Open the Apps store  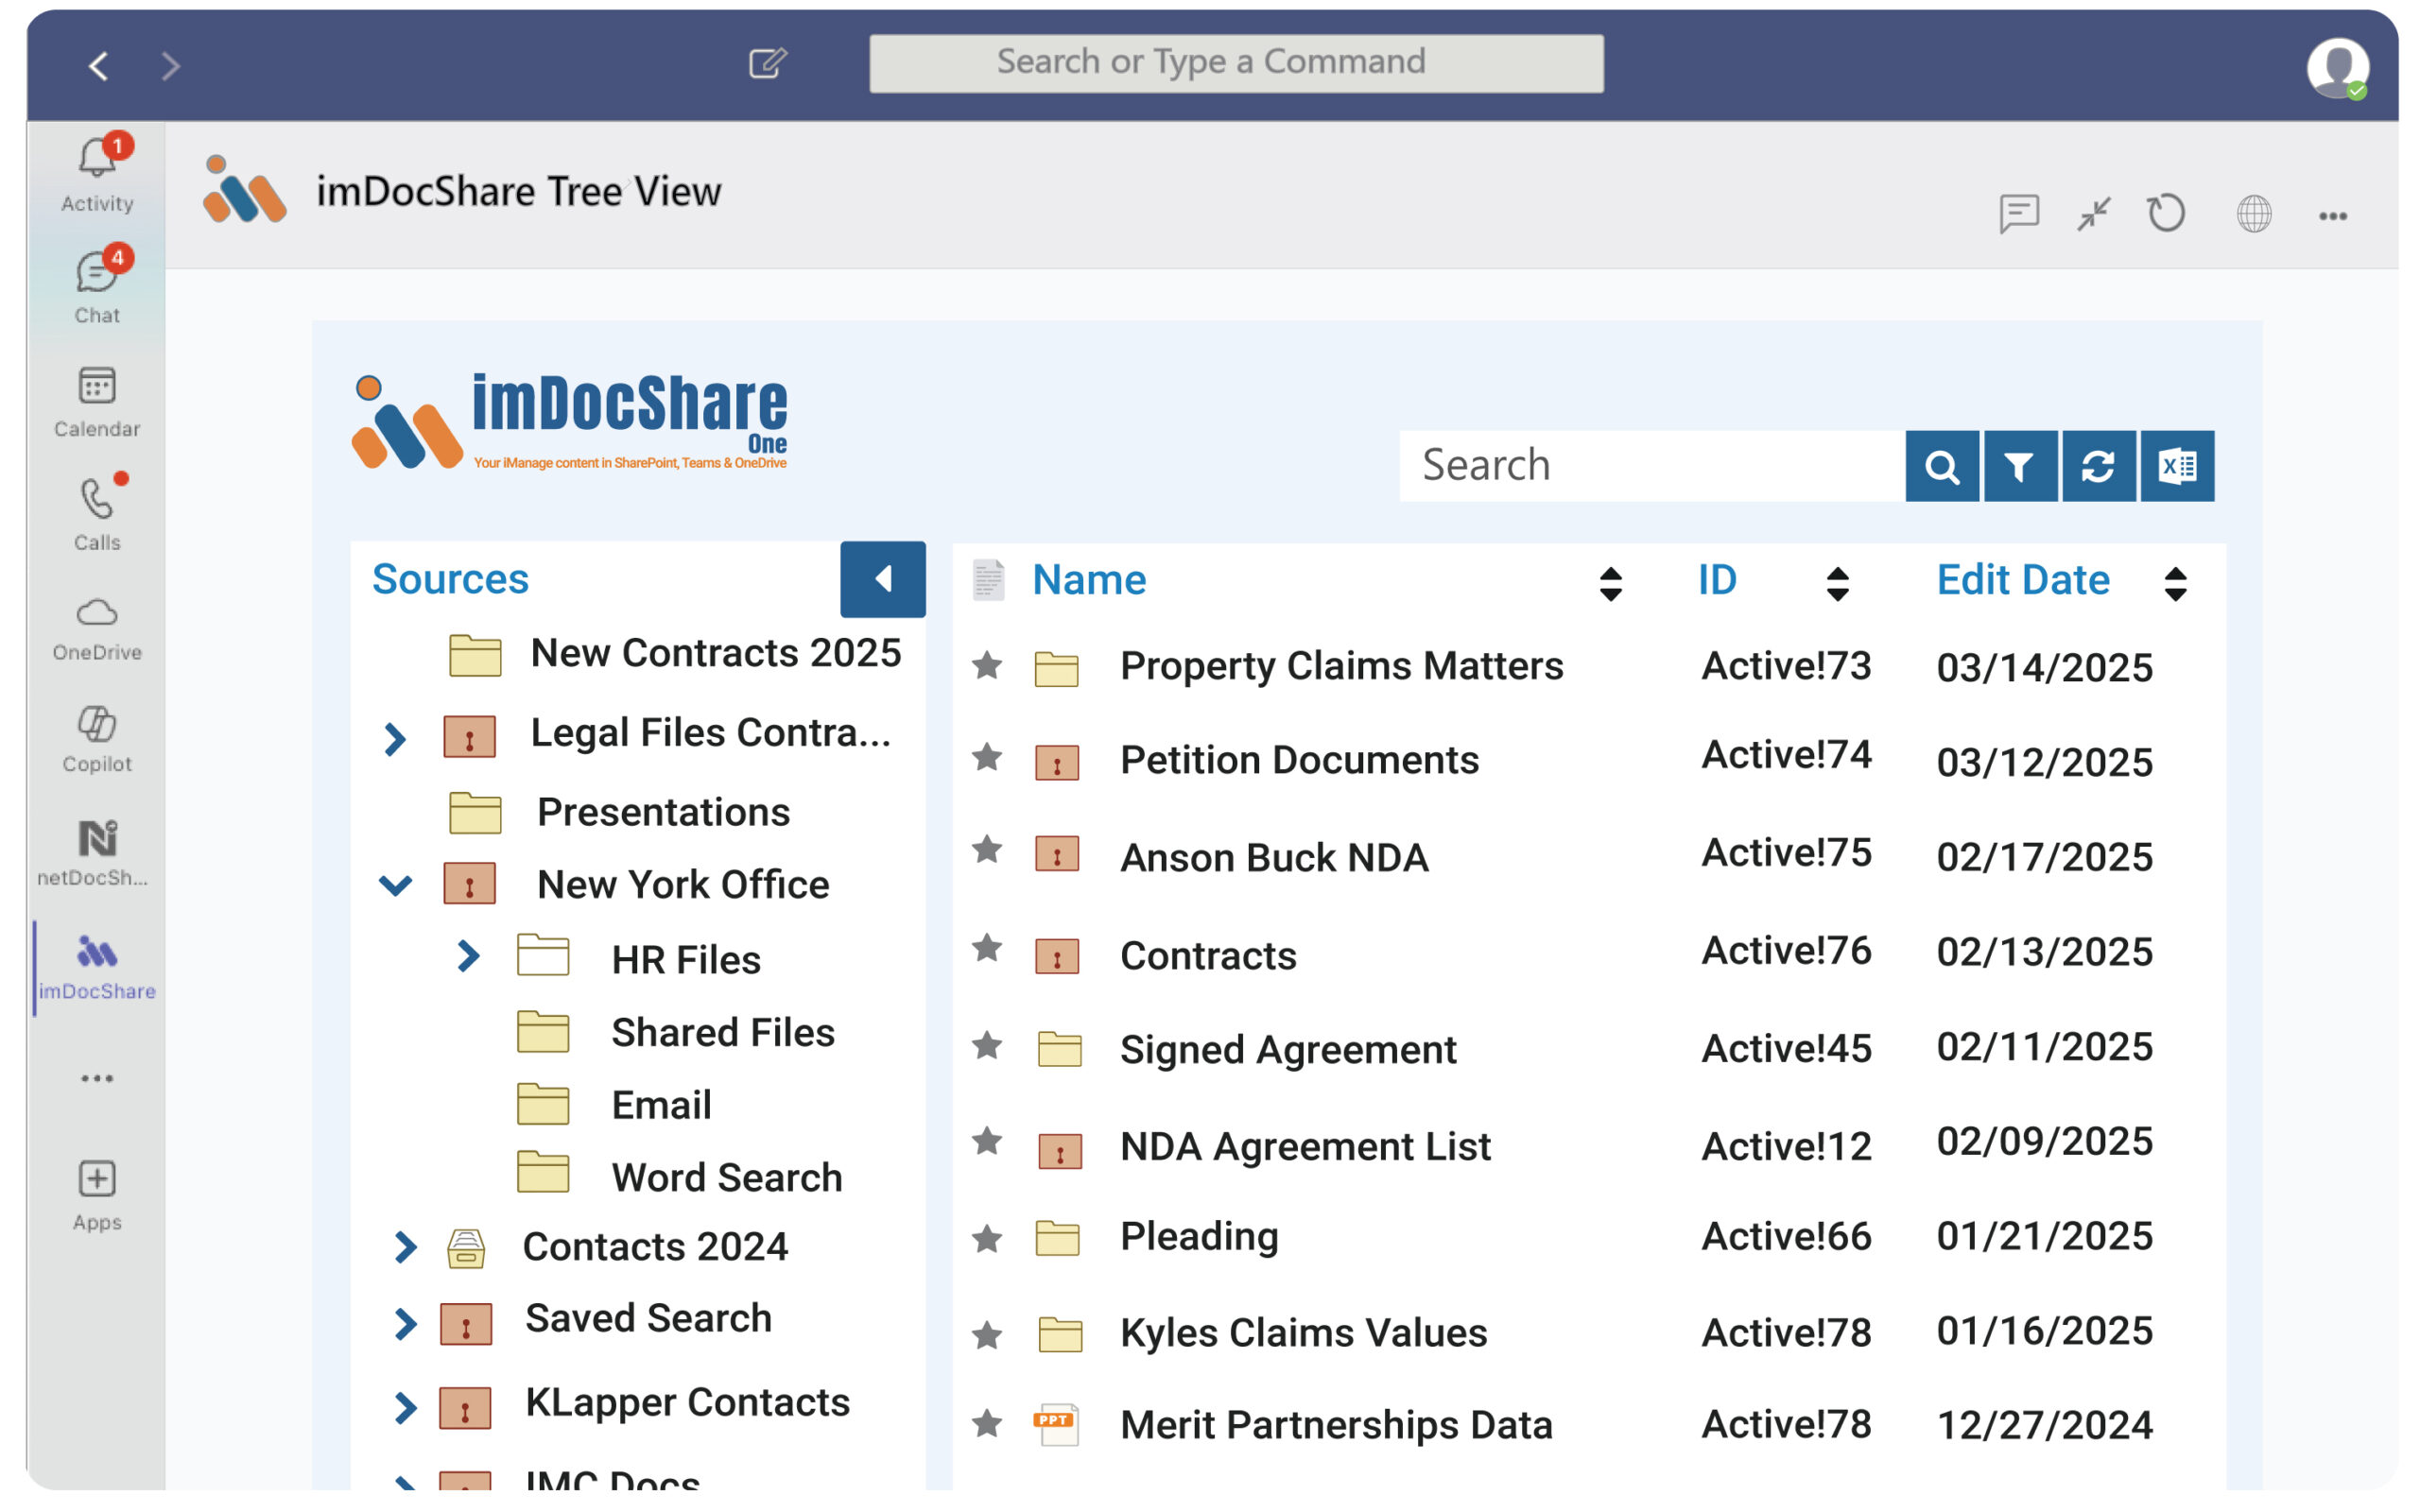pos(97,1195)
